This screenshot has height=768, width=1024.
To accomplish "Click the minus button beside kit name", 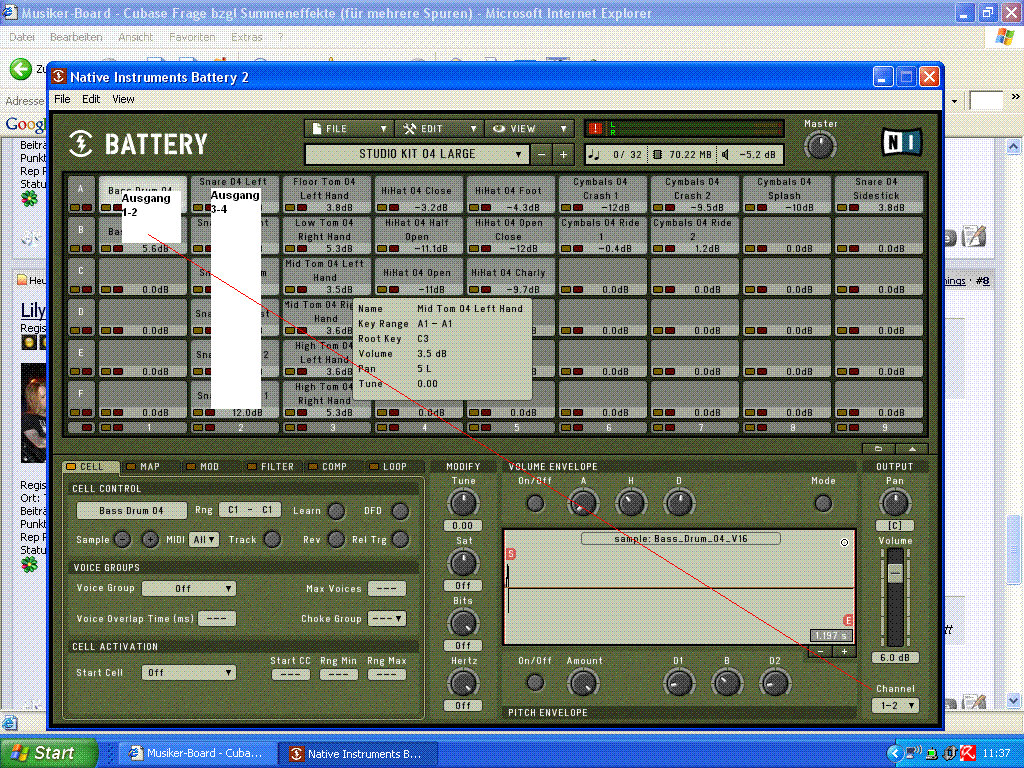I will coord(541,155).
